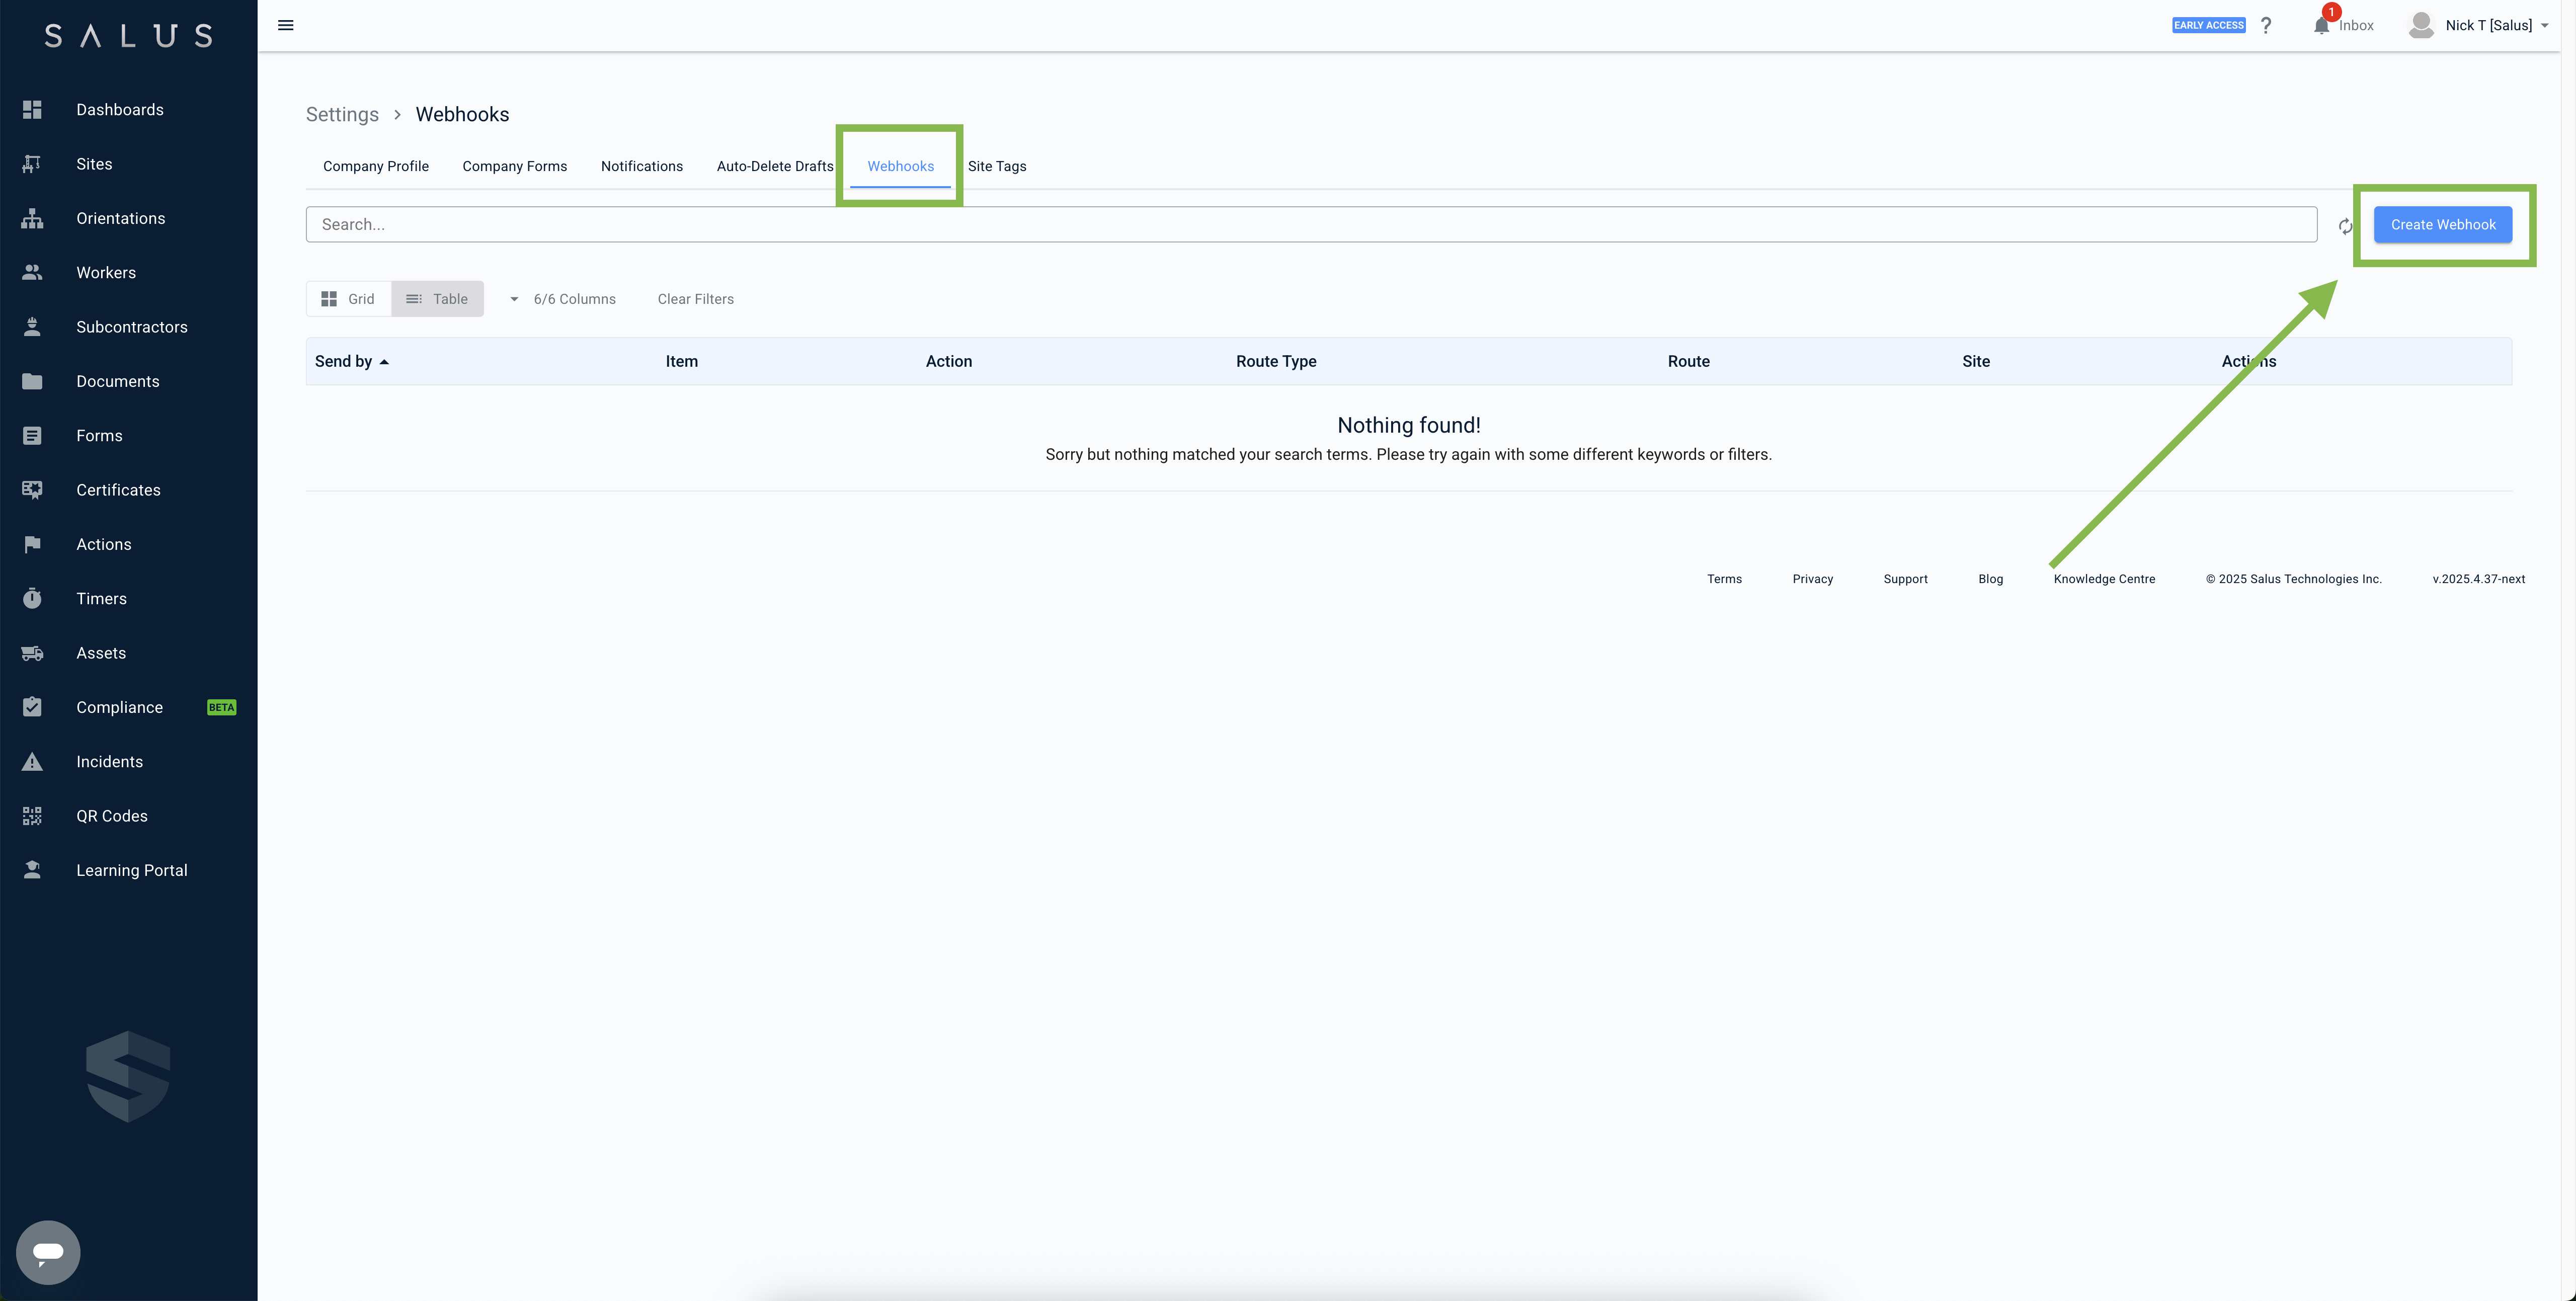Screen dimensions: 2576x1301
Task: Click the hamburger menu icon
Action: coord(285,25)
